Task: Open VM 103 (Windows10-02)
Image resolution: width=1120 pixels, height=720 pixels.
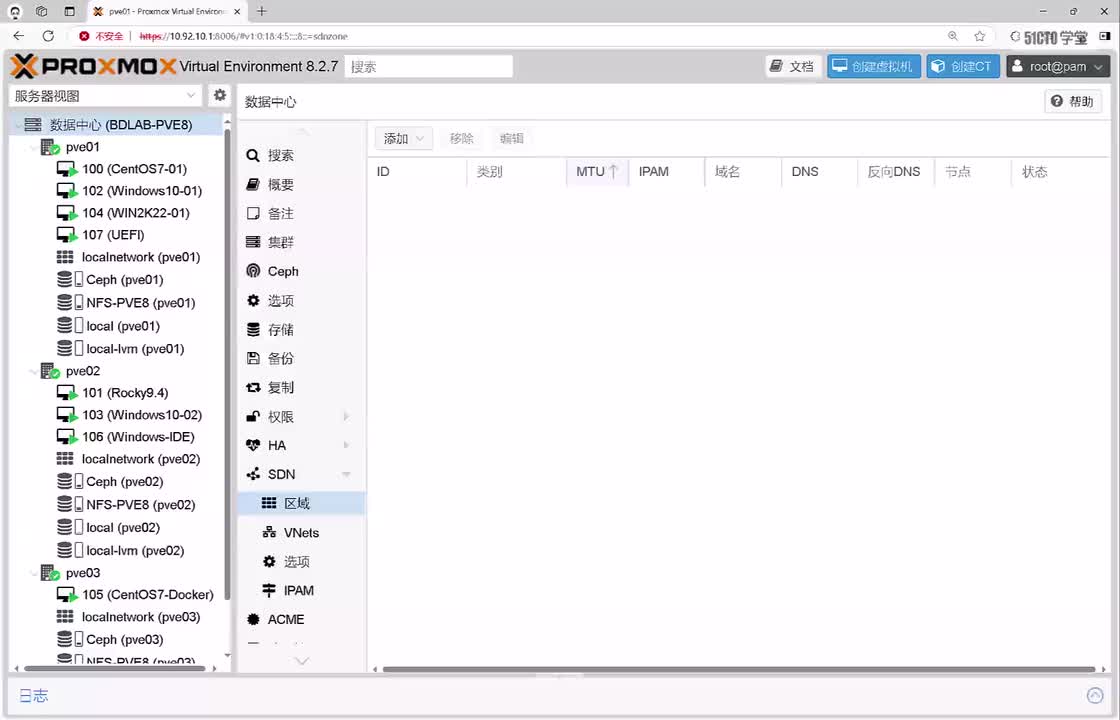Action: (141, 415)
